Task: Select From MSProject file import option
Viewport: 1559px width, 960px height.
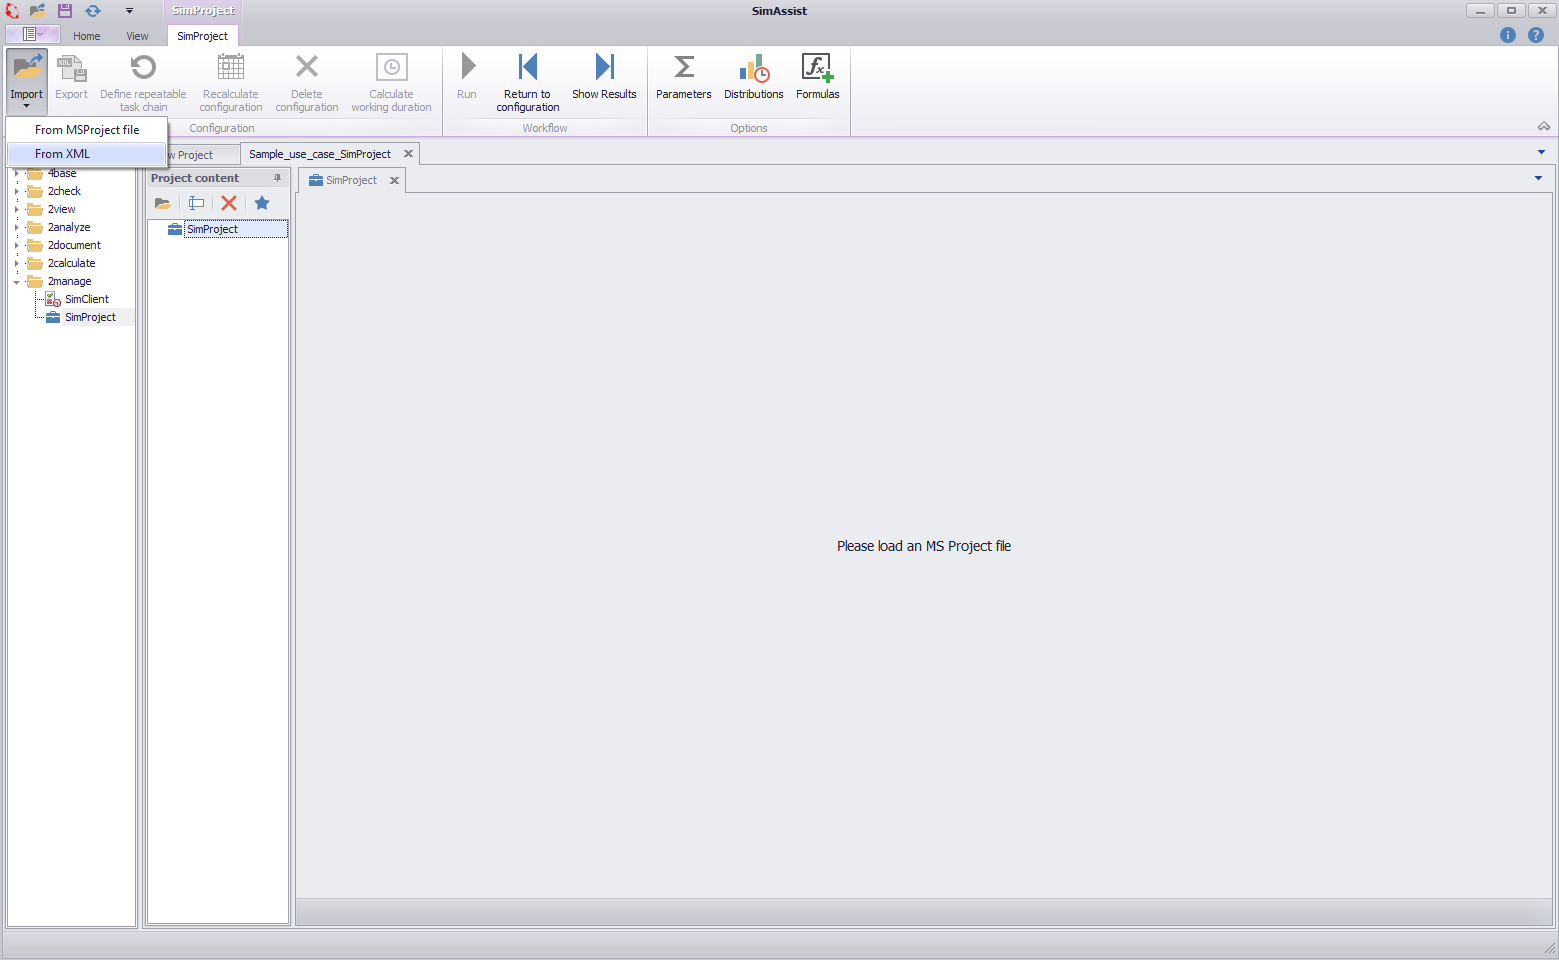Action: coord(87,129)
